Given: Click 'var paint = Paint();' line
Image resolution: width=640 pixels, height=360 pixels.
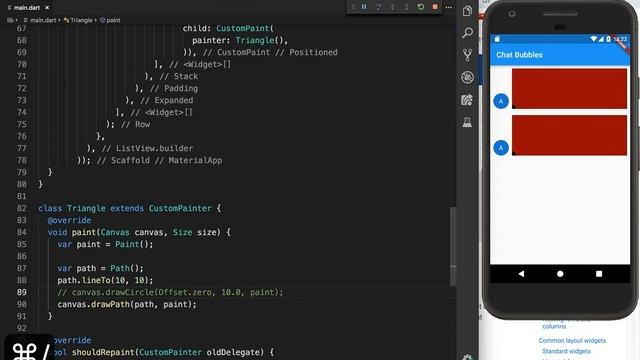Looking at the screenshot, I should (x=105, y=244).
